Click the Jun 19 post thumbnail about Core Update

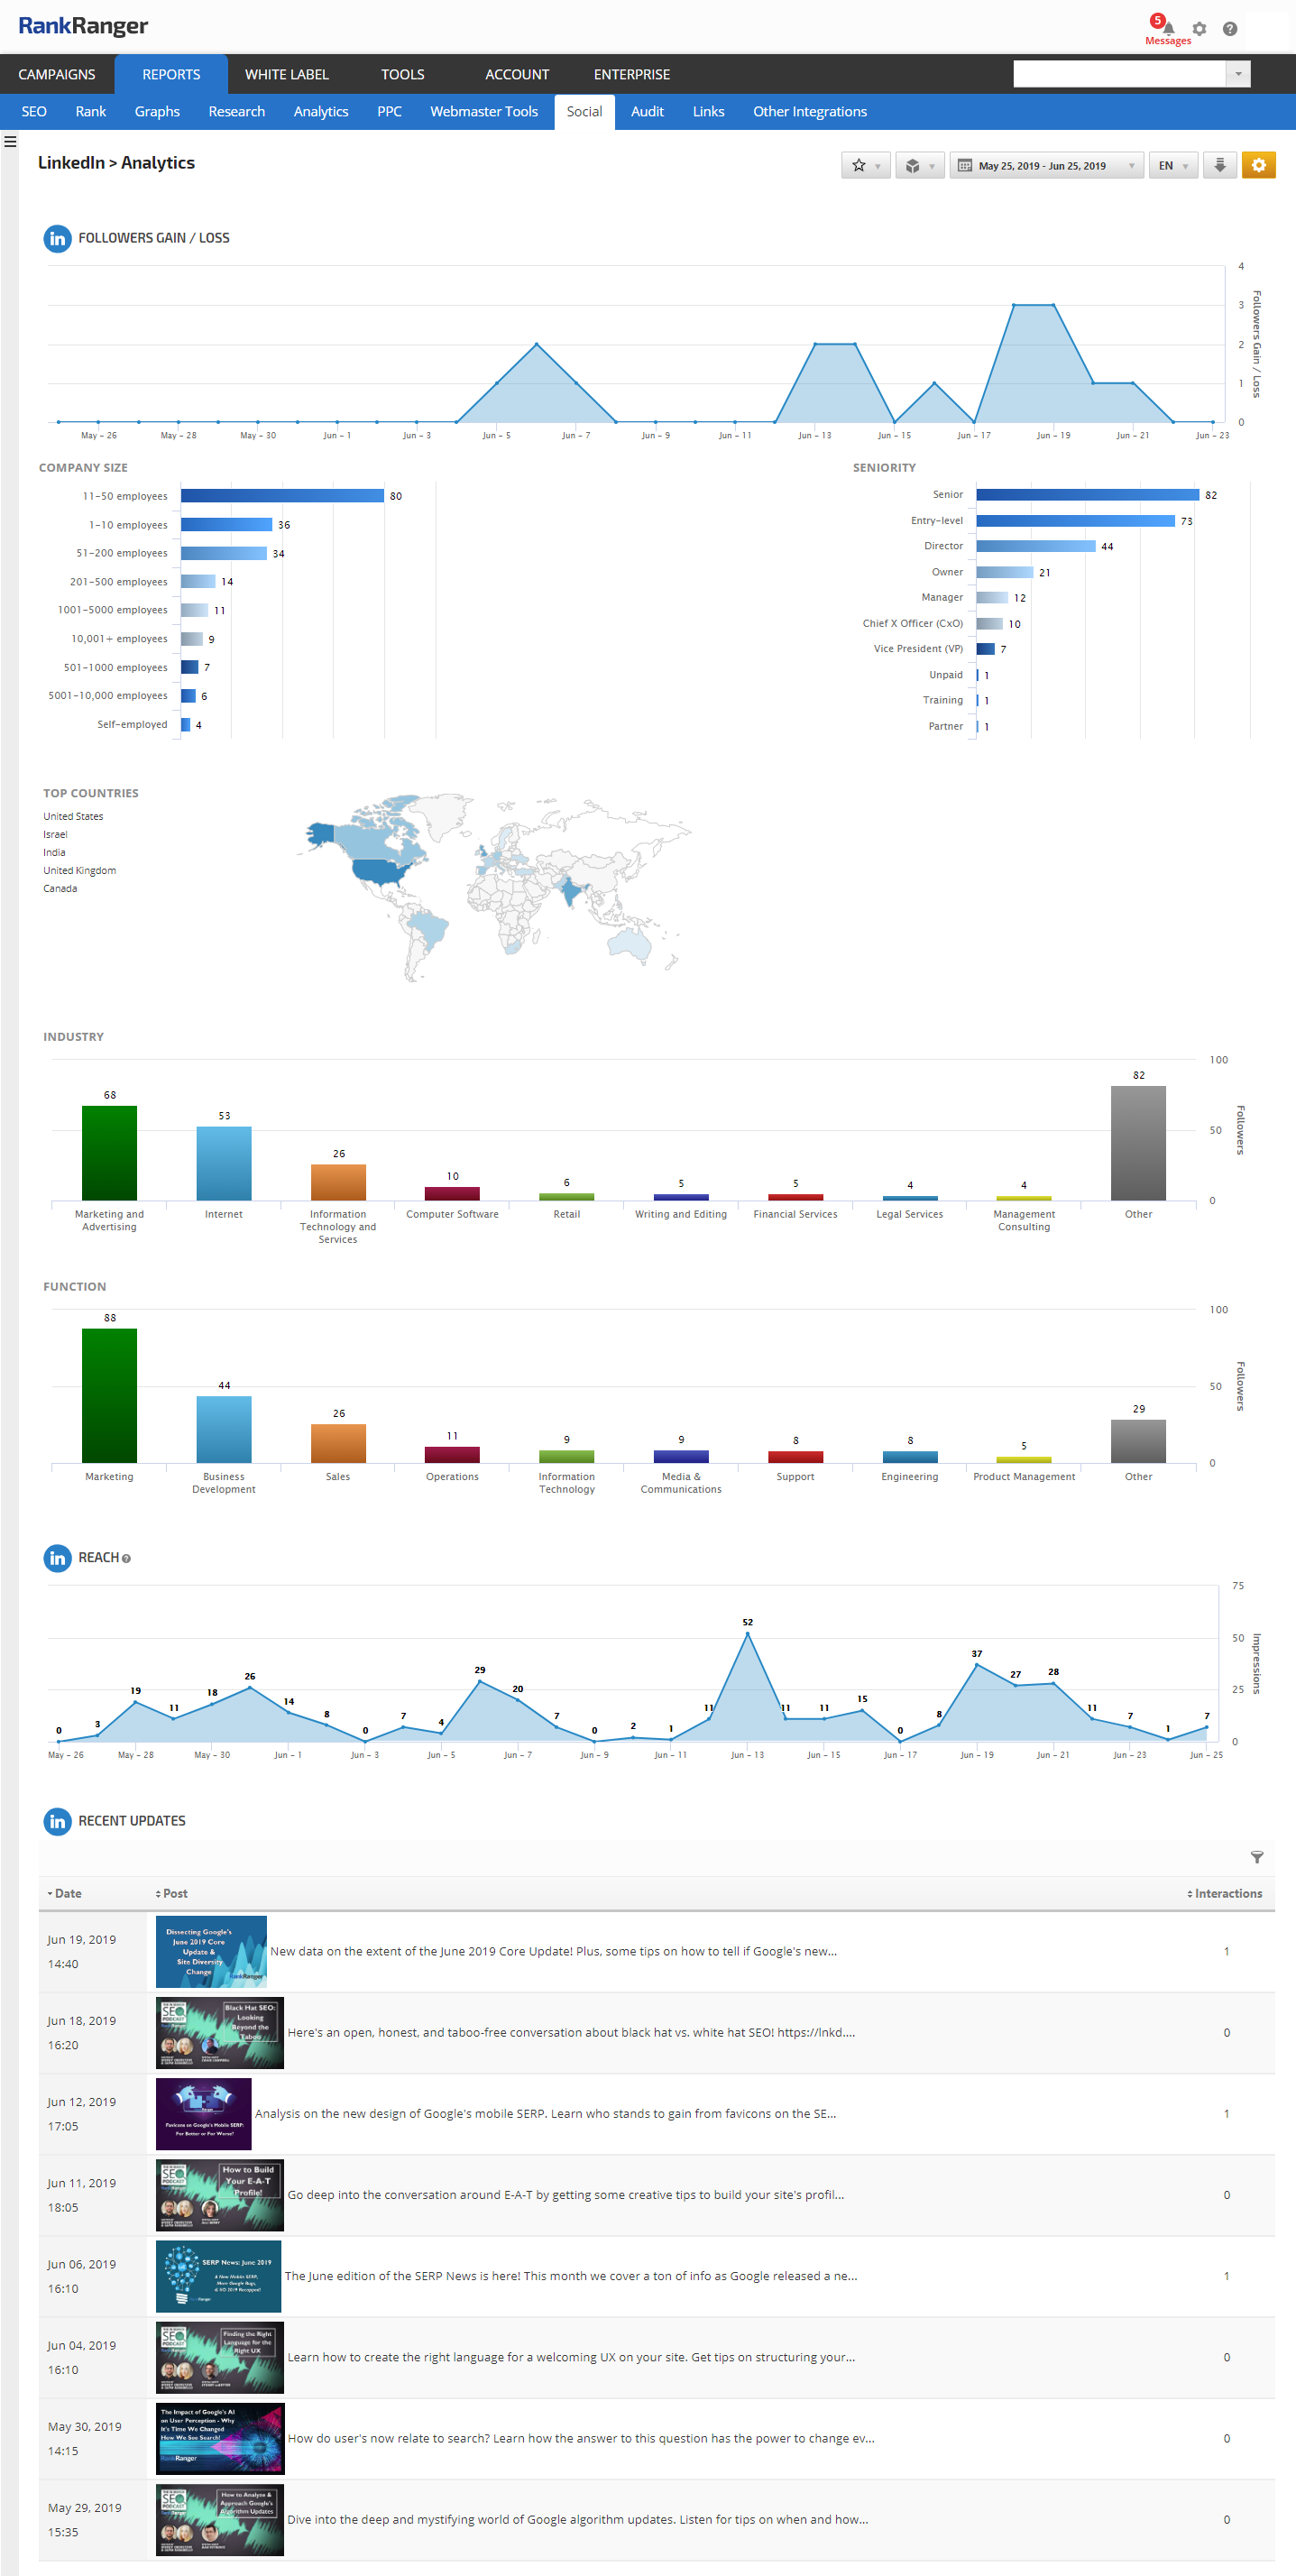click(x=211, y=1951)
